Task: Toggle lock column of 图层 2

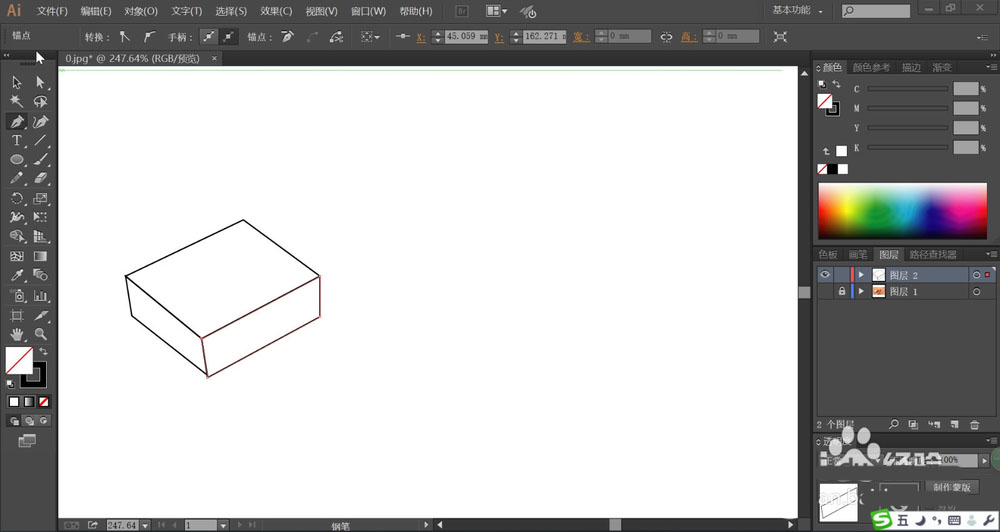Action: coord(842,275)
